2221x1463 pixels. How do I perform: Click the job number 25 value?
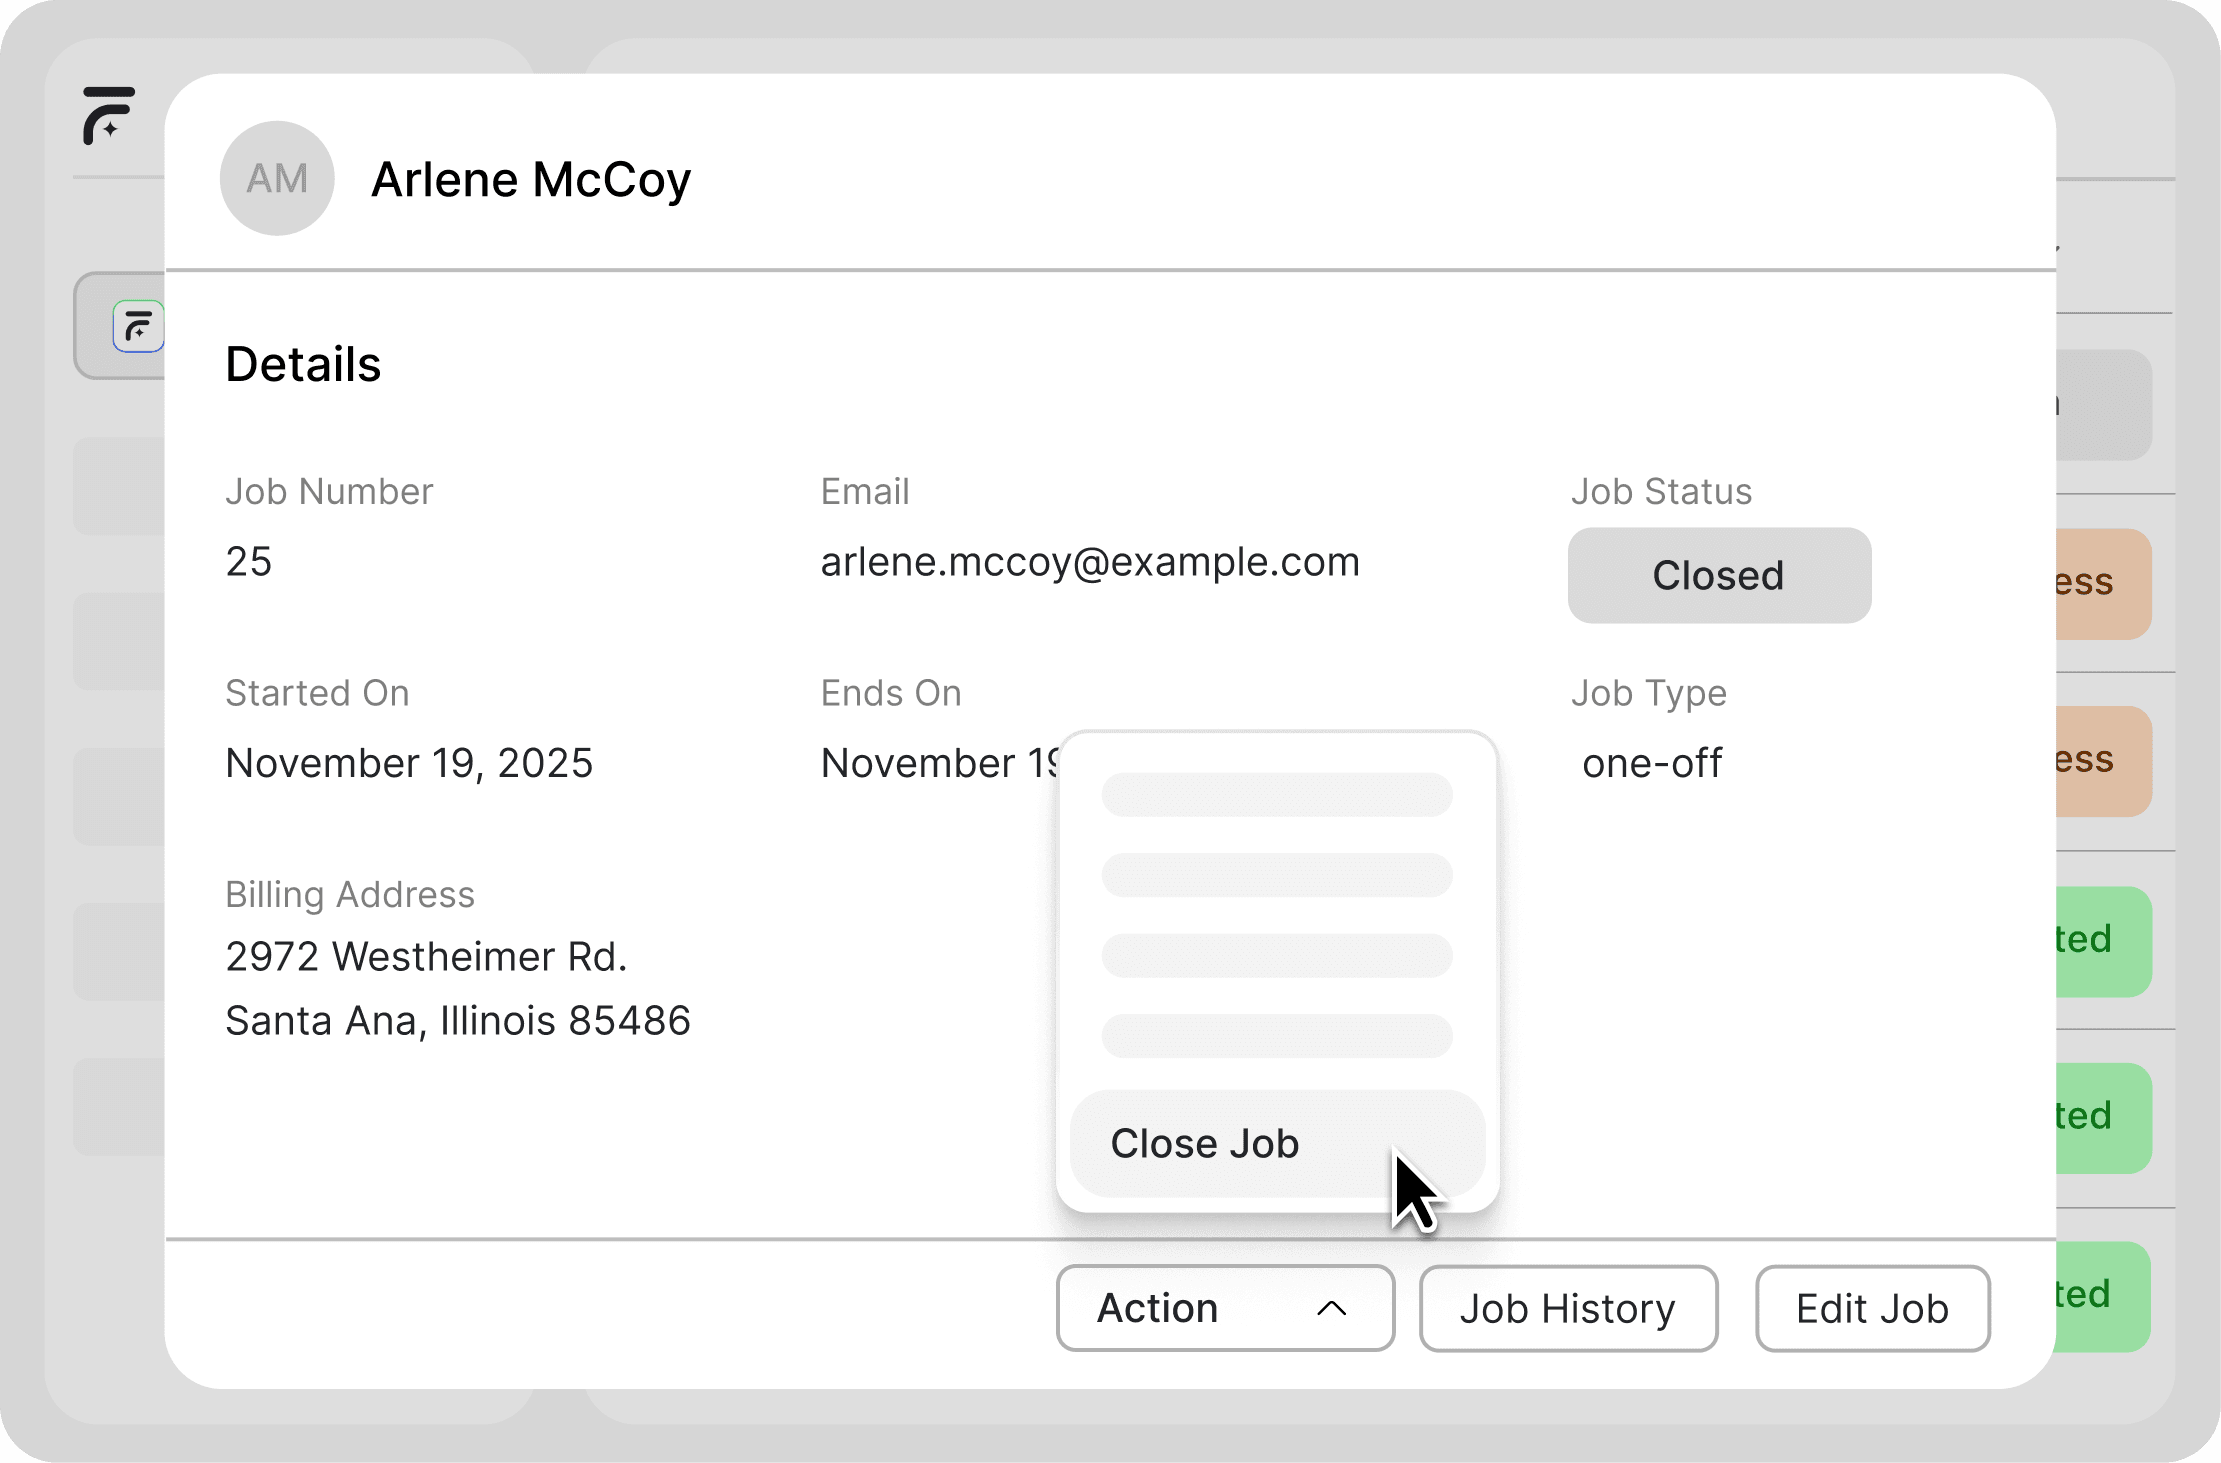(248, 562)
